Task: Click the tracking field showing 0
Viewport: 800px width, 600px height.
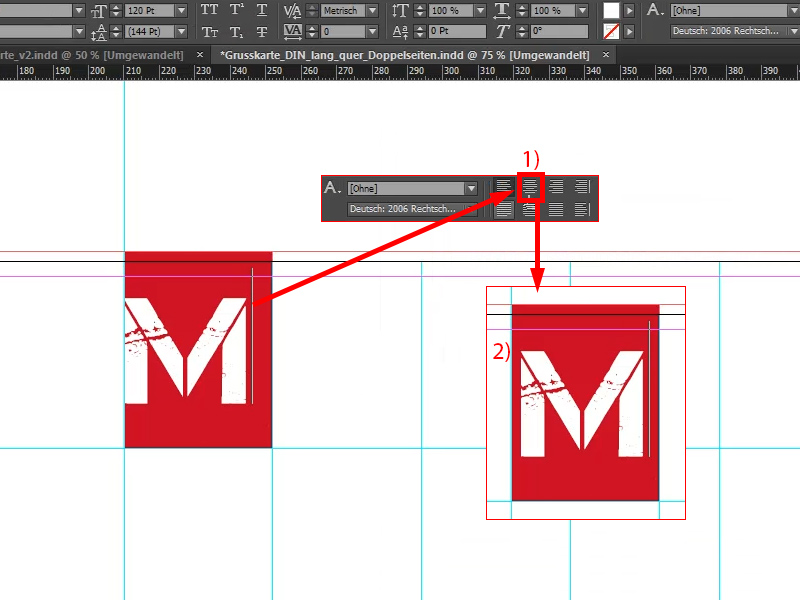Action: point(344,32)
